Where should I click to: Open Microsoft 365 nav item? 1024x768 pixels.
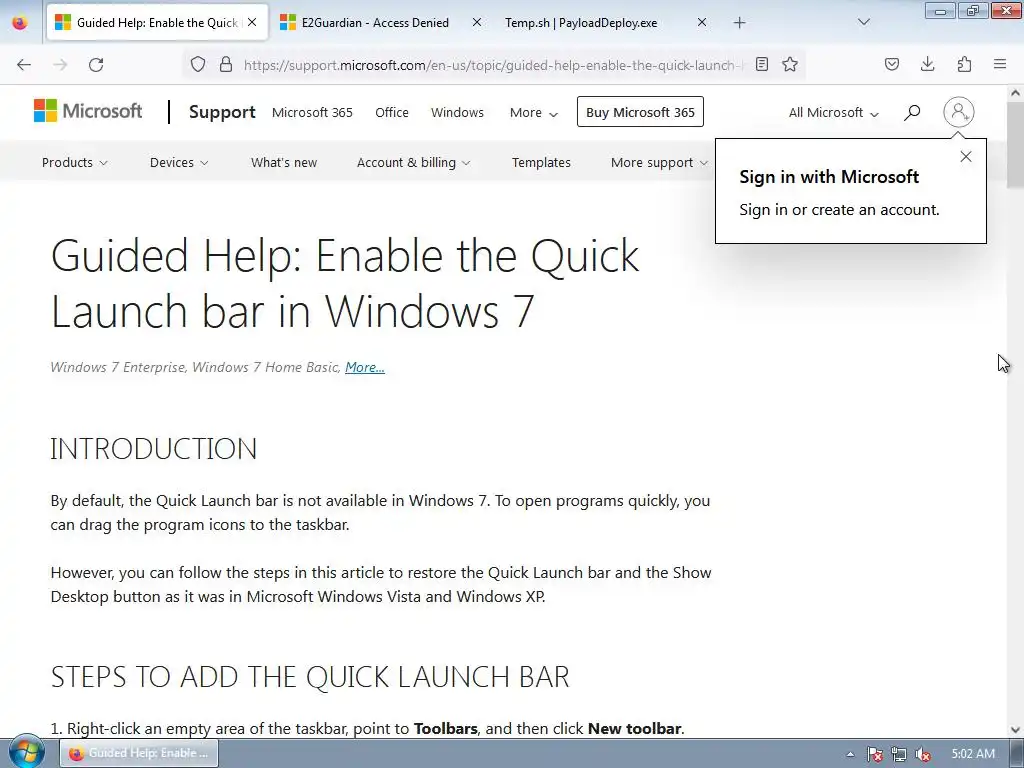tap(312, 112)
